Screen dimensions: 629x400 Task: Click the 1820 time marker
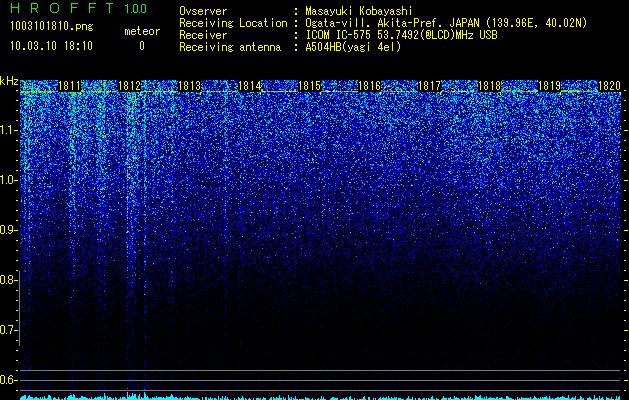tap(610, 86)
